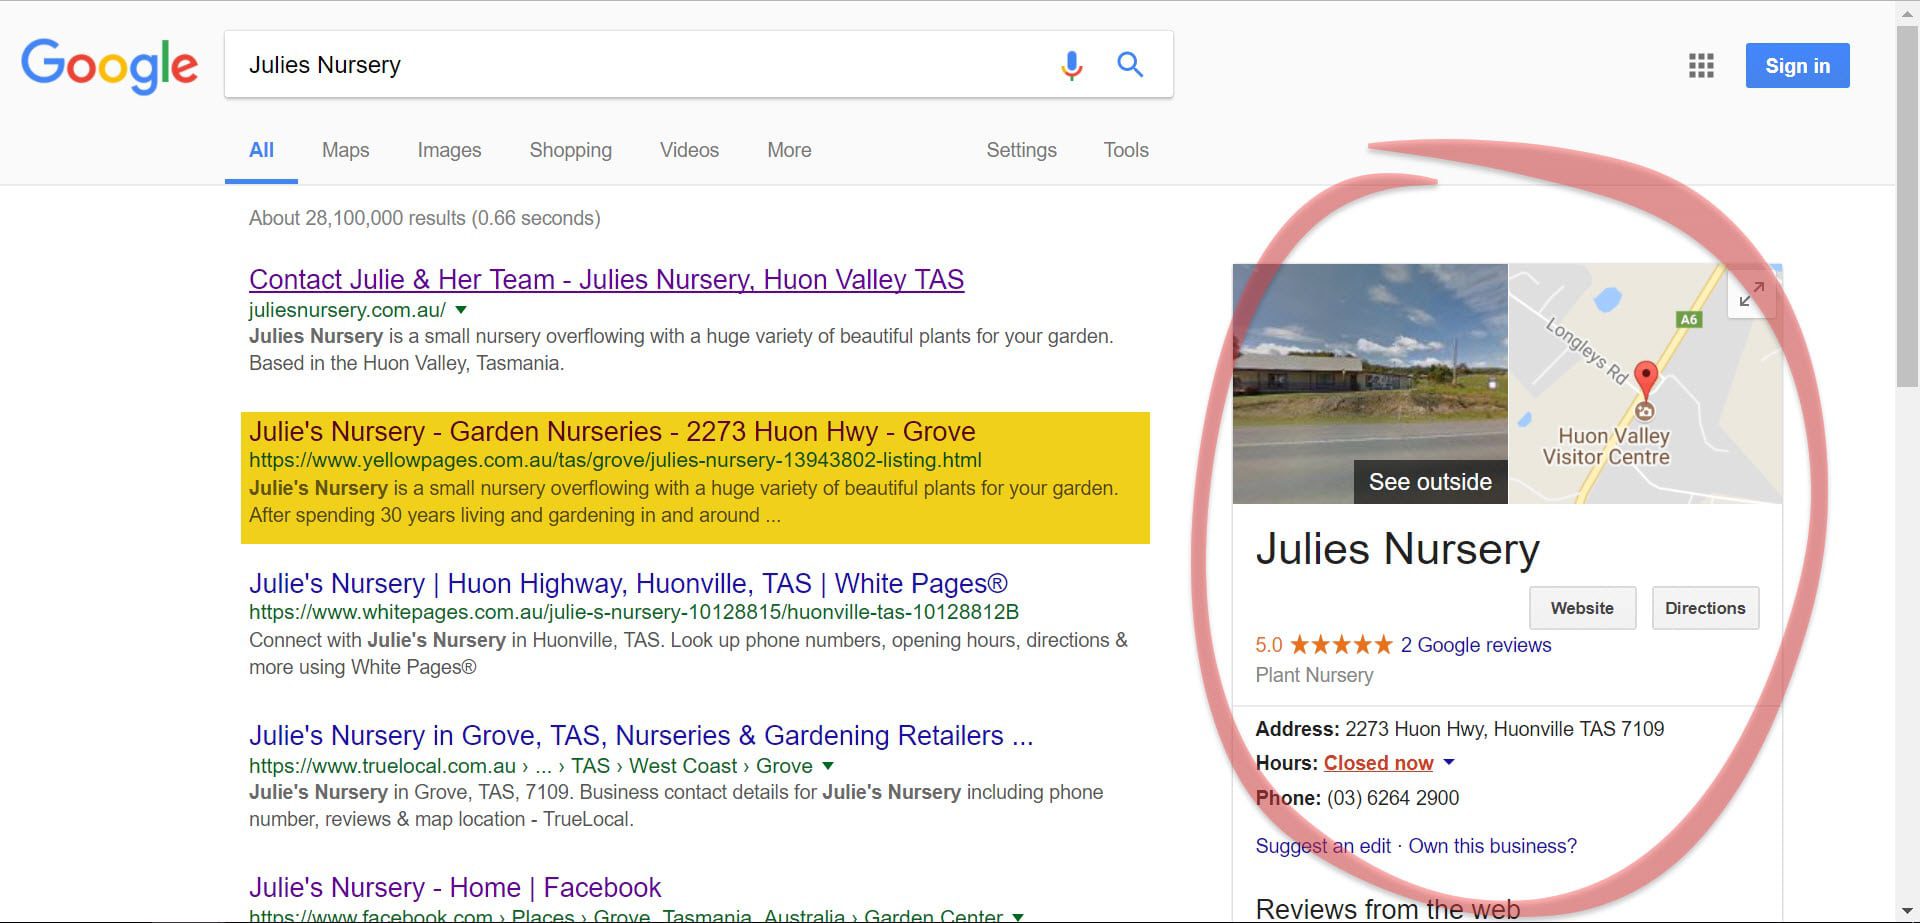Screen dimensions: 1920x923
Task: Click the phone number (03) 6264 2900
Action: (1393, 798)
